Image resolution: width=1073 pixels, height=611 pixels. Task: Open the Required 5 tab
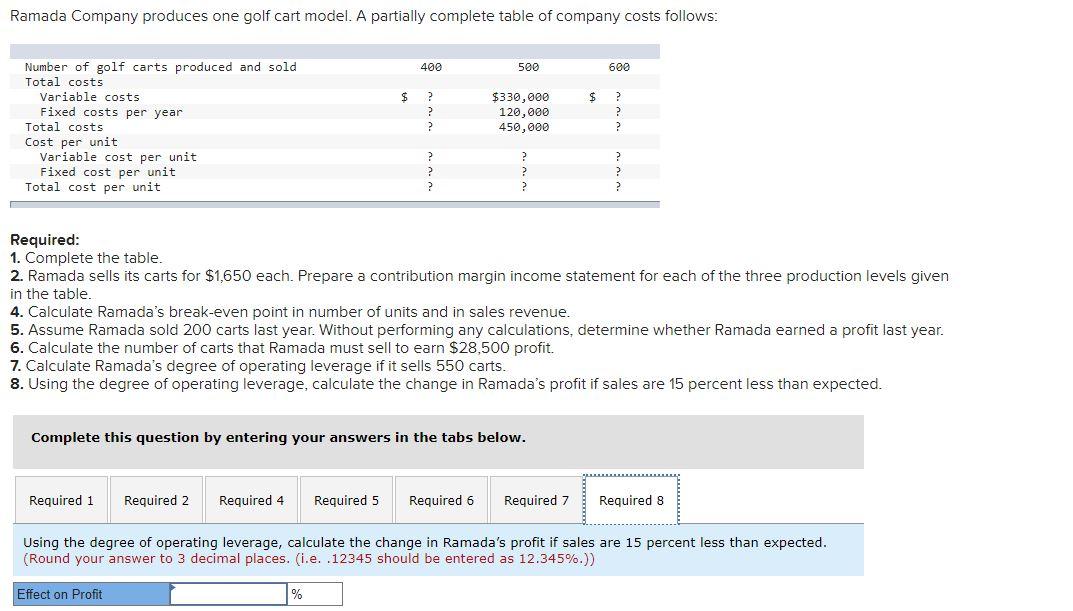pos(346,499)
